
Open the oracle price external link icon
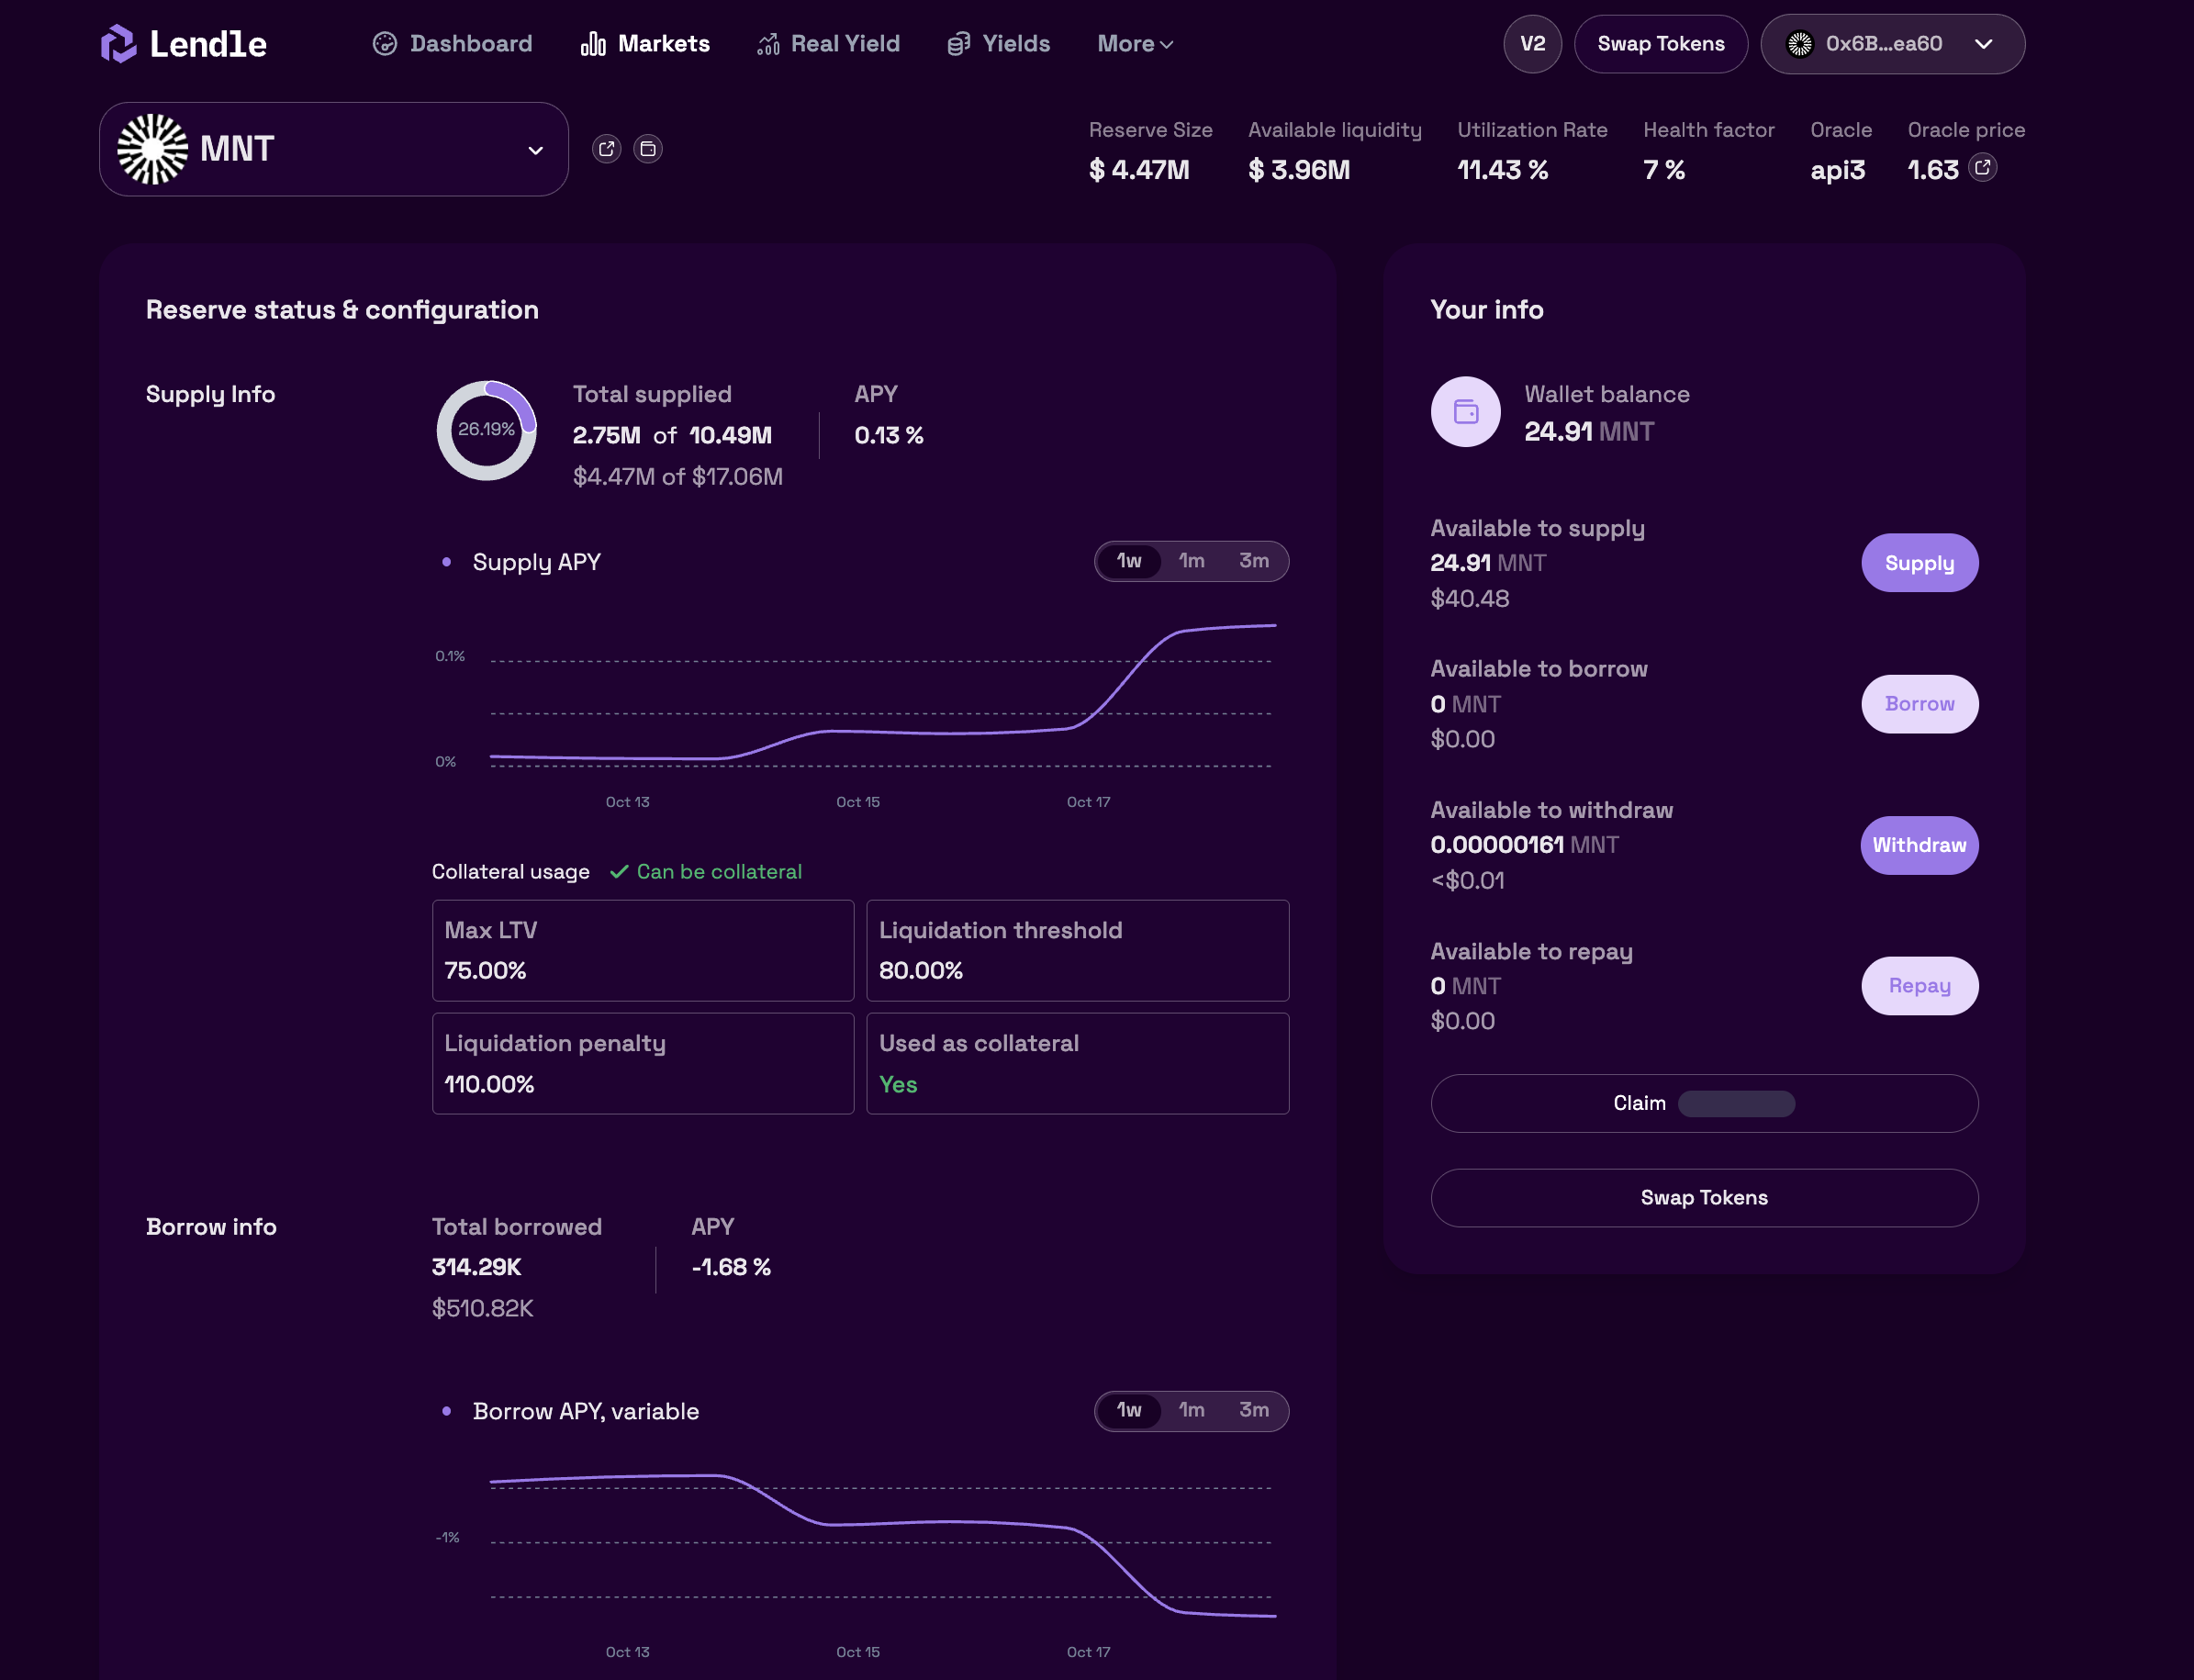point(1982,167)
